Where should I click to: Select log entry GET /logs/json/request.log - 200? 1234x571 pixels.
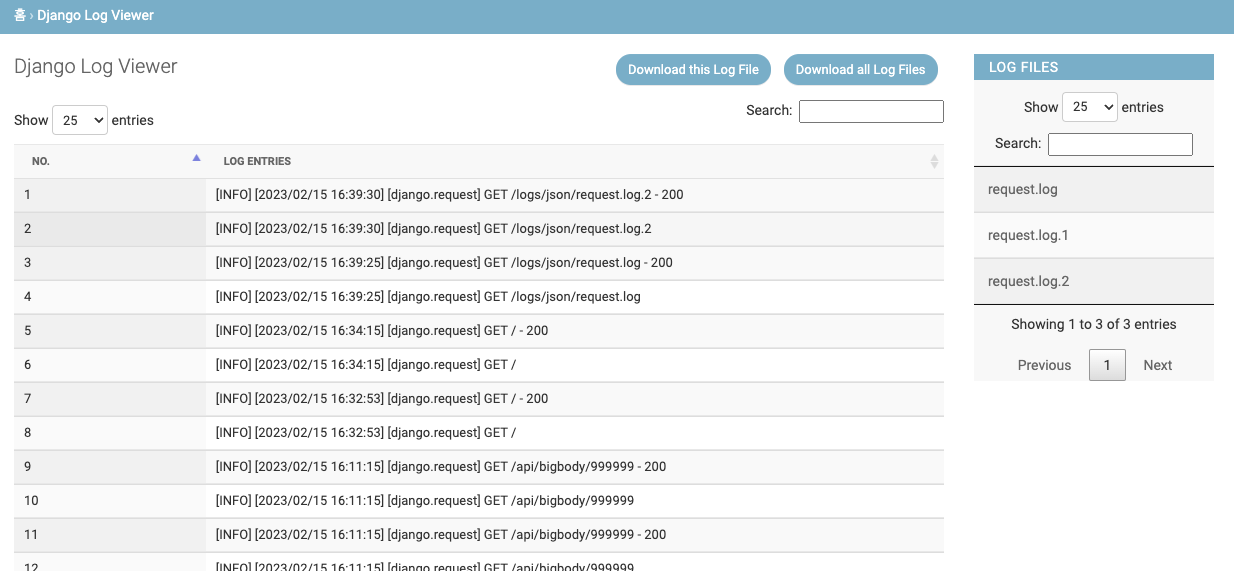tap(575, 263)
